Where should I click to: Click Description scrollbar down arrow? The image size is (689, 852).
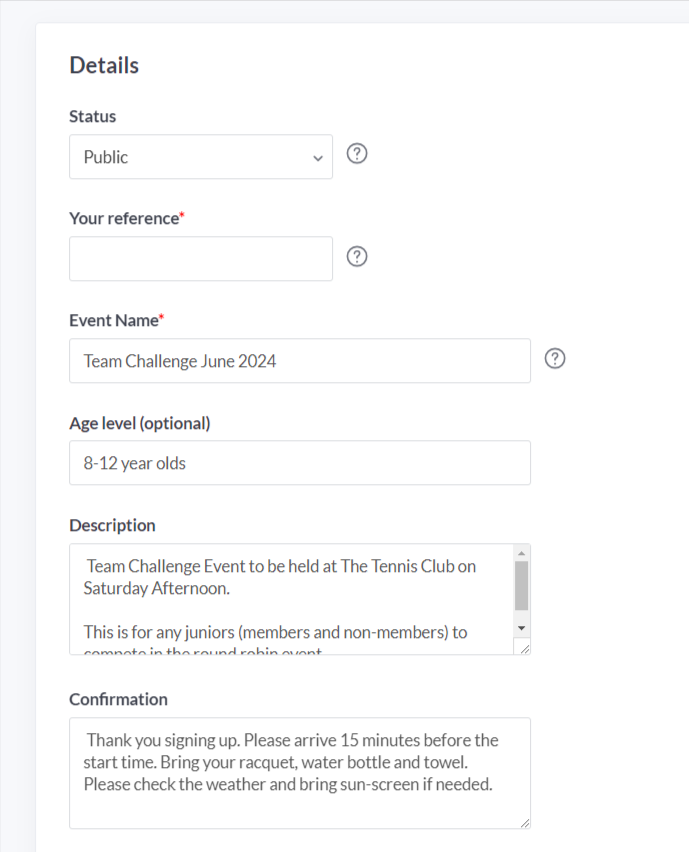tap(522, 628)
